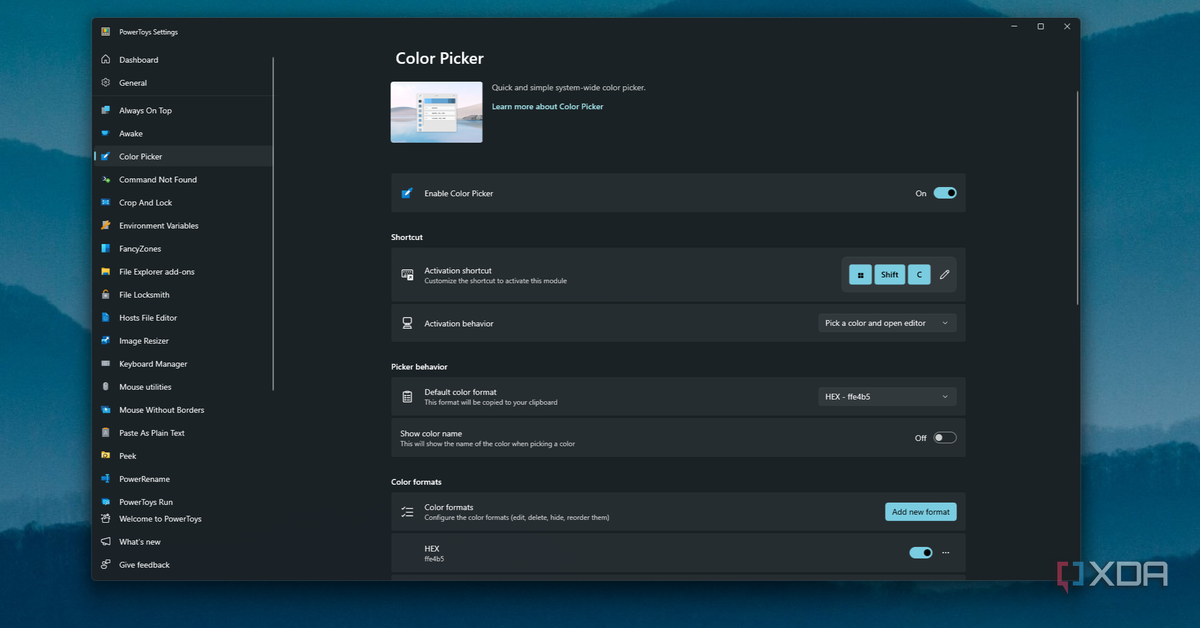The image size is (1200, 628).
Task: Click the Add new format button
Action: tap(920, 511)
